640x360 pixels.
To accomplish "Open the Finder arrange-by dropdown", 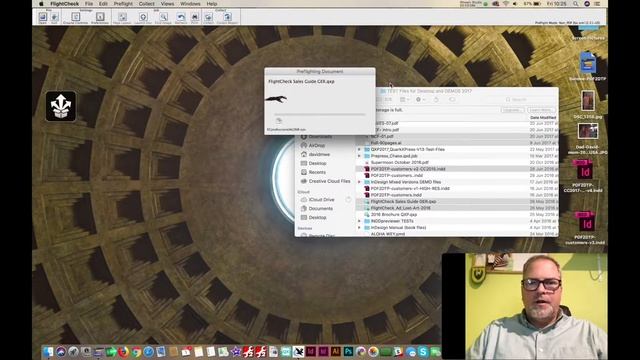I will 404,99.
